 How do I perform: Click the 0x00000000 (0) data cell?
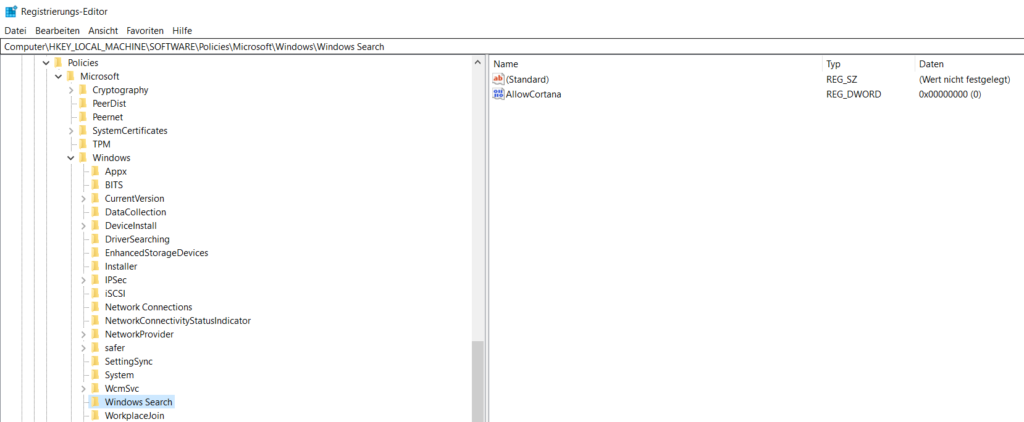pos(950,94)
